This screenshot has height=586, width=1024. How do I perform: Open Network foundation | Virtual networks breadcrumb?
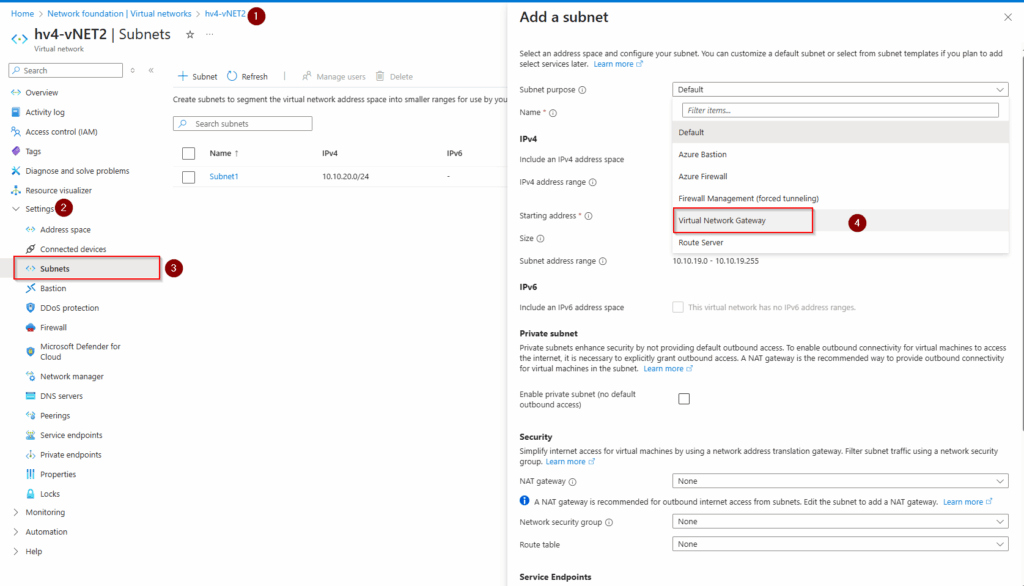tap(120, 14)
